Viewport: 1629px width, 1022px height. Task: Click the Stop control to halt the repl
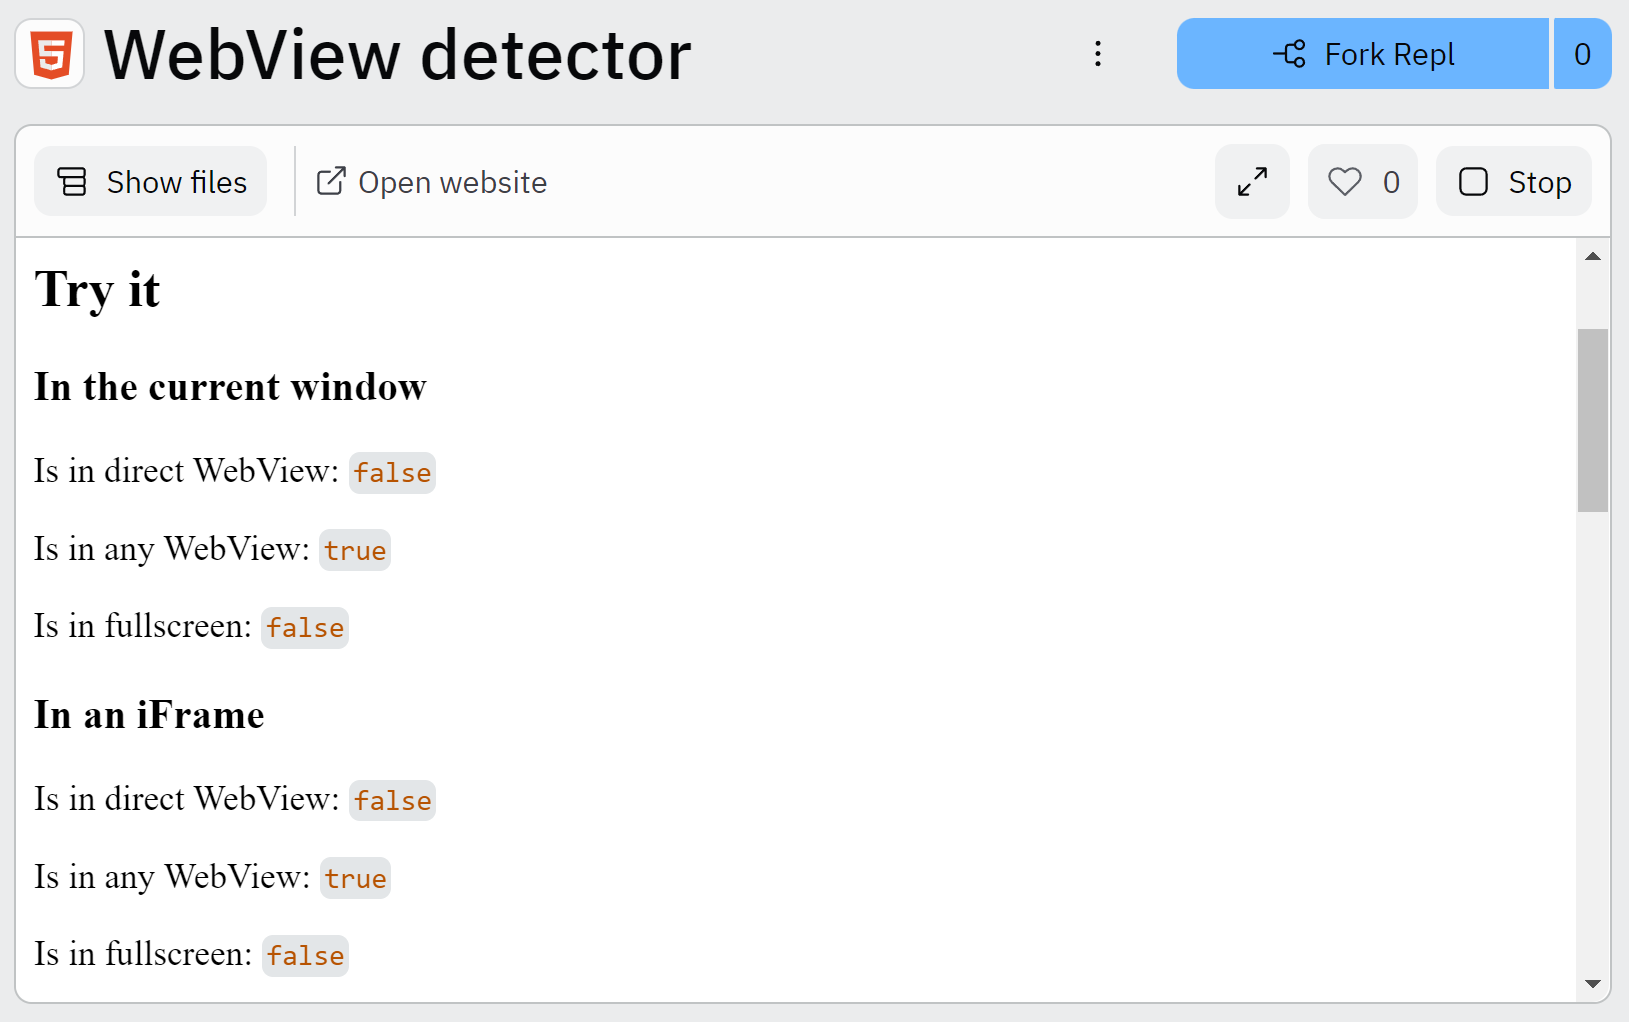coord(1513,181)
